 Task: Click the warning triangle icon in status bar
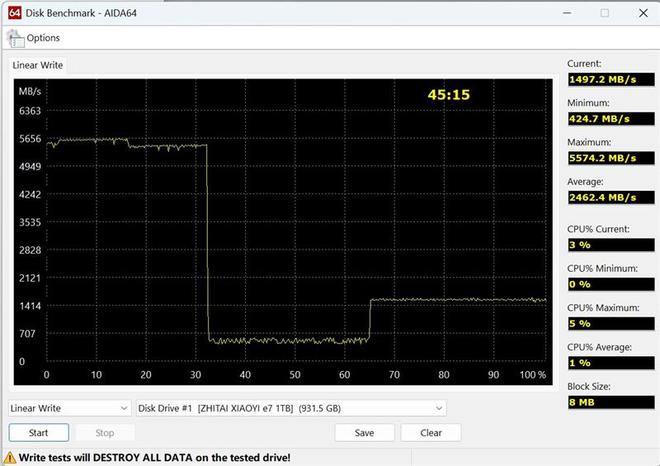coord(9,457)
